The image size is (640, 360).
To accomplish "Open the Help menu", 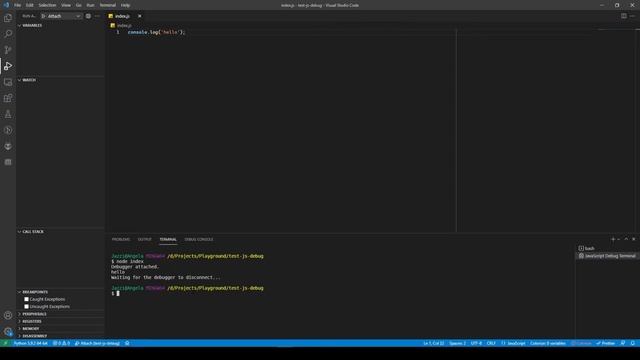I will point(125,5).
